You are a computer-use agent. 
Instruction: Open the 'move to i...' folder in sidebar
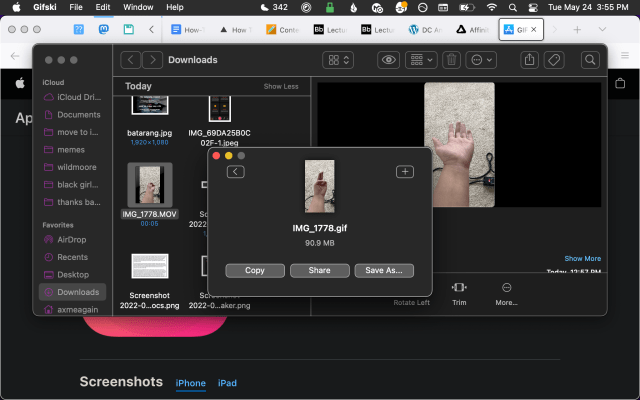click(73, 132)
